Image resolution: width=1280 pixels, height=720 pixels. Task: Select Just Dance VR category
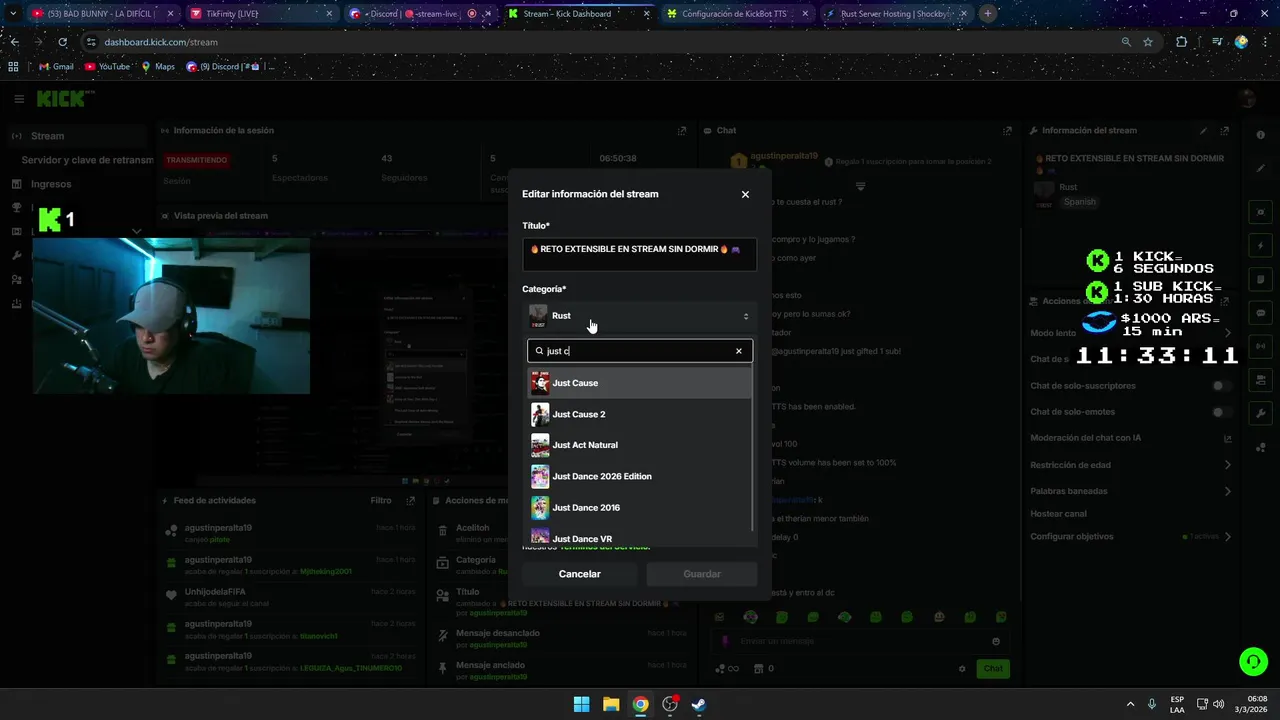coord(639,538)
